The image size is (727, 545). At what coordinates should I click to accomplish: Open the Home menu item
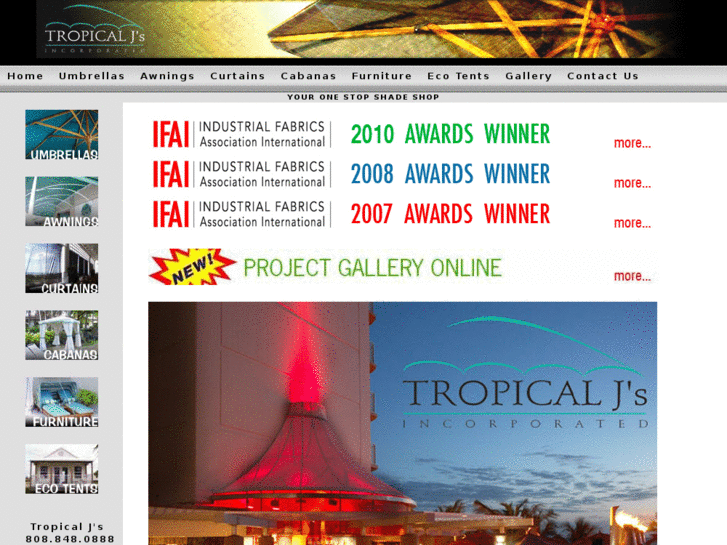coord(25,76)
